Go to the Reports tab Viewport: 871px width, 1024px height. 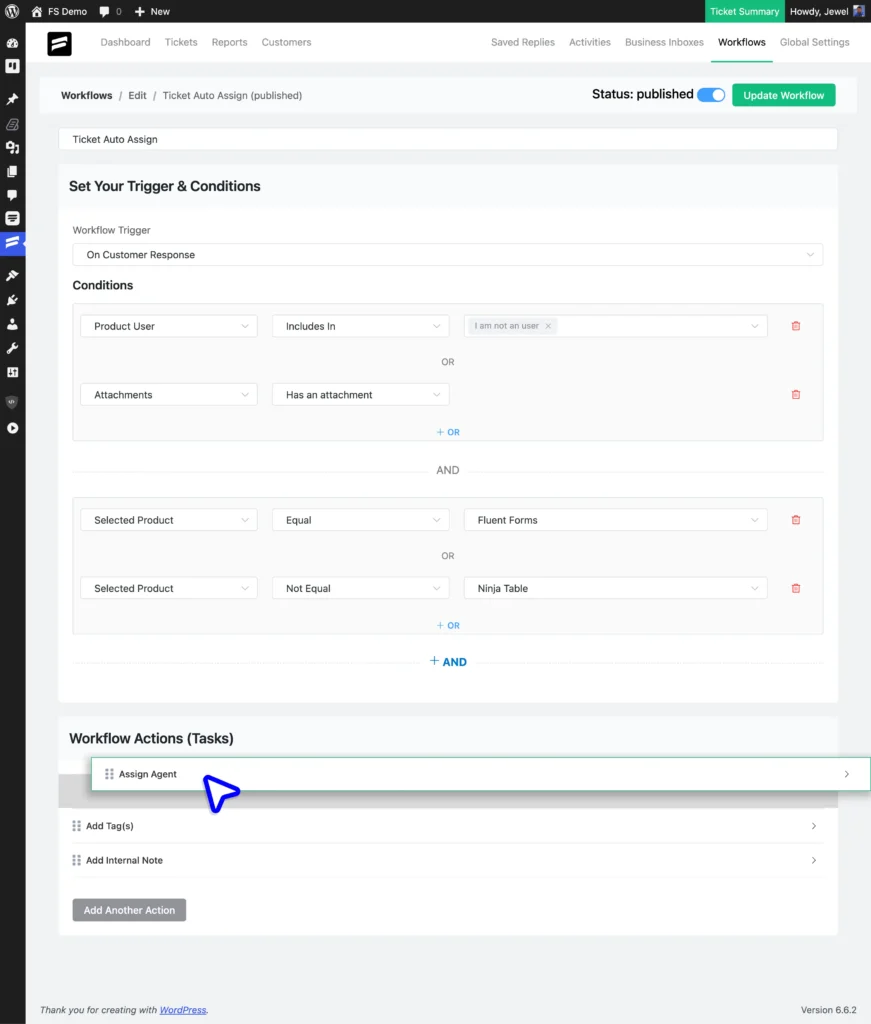pos(229,42)
